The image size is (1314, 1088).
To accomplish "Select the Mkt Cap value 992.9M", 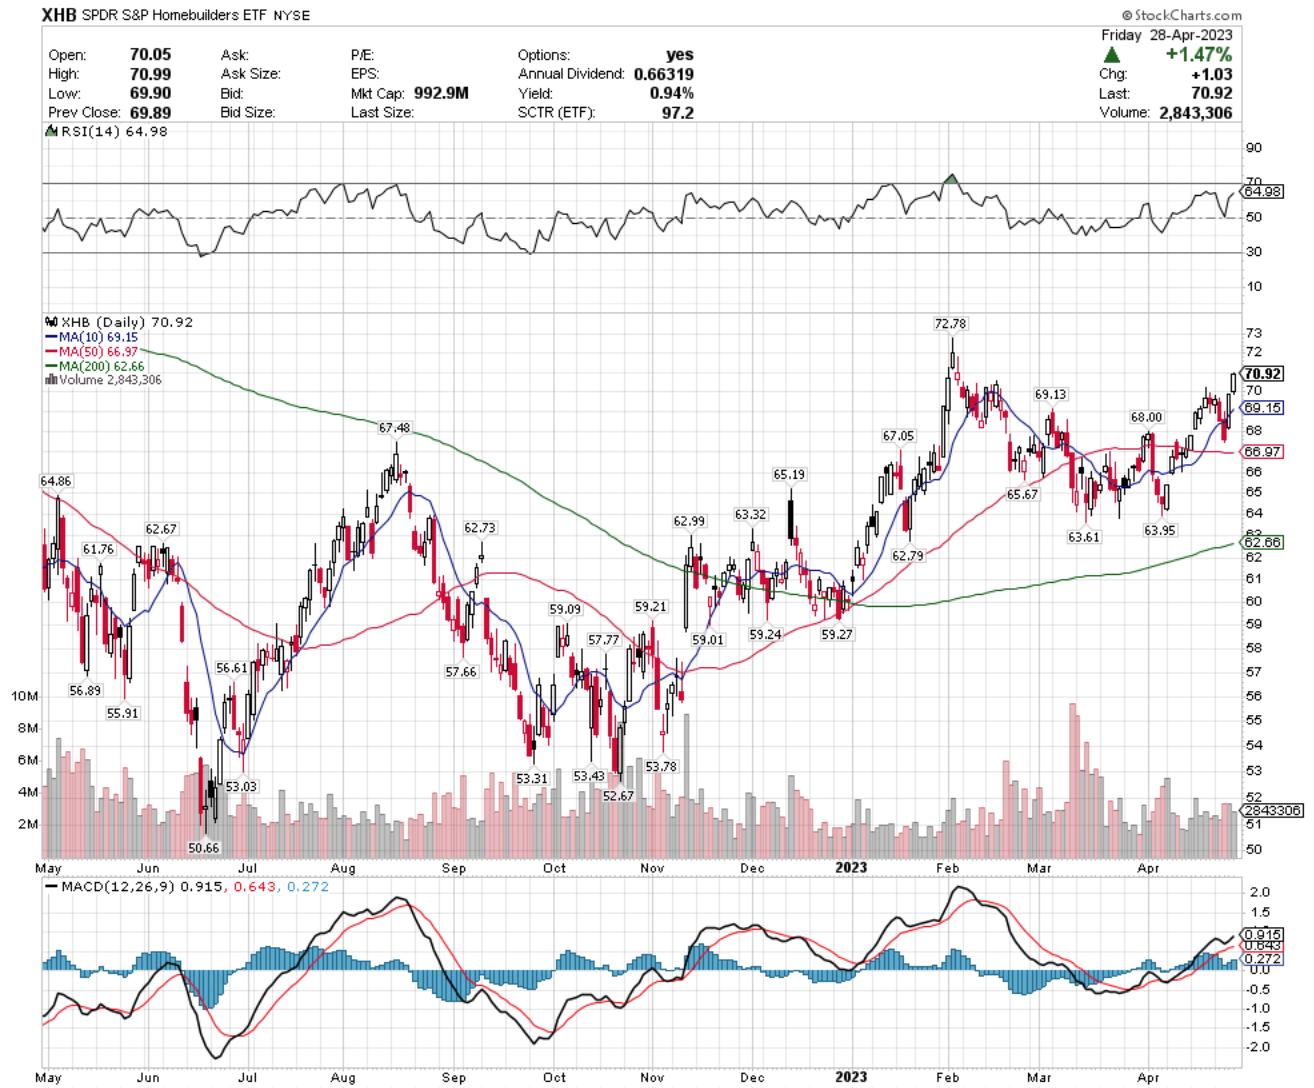I will [x=441, y=93].
